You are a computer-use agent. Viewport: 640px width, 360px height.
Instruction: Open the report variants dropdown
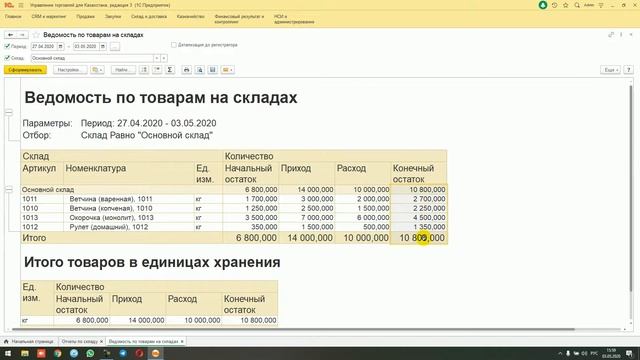[97, 70]
